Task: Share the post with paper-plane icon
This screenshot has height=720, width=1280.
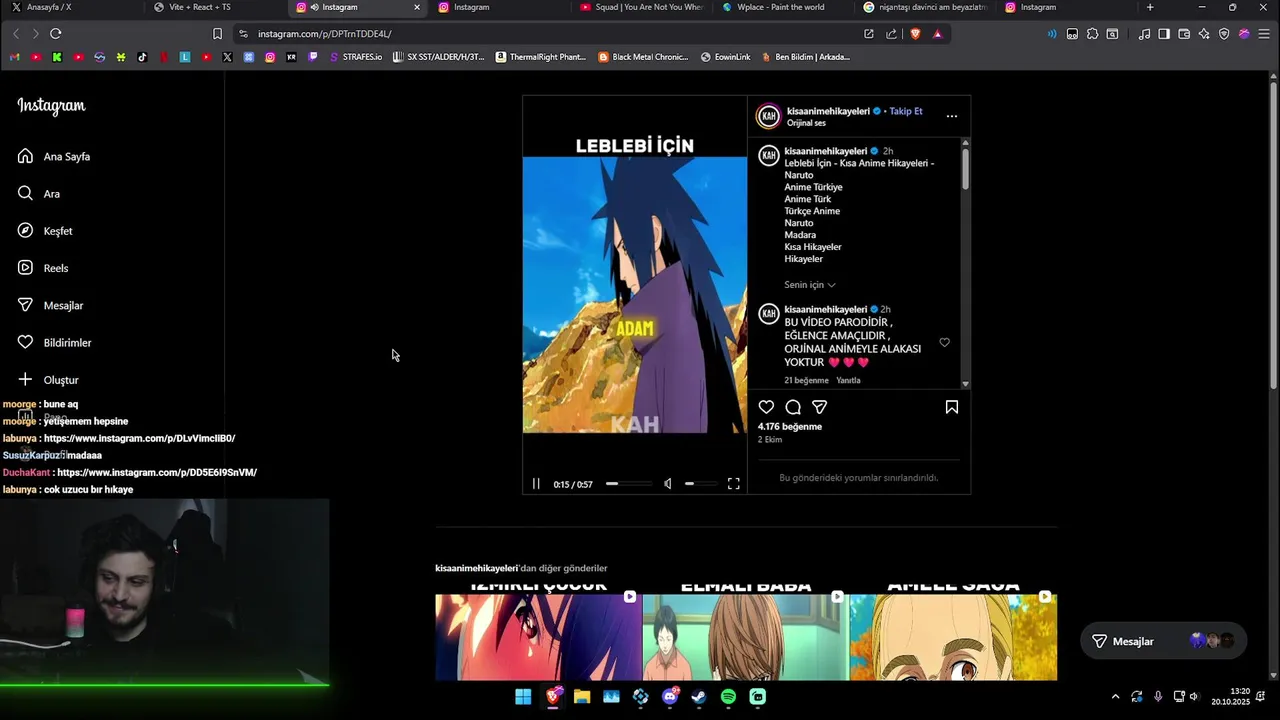Action: click(x=820, y=407)
